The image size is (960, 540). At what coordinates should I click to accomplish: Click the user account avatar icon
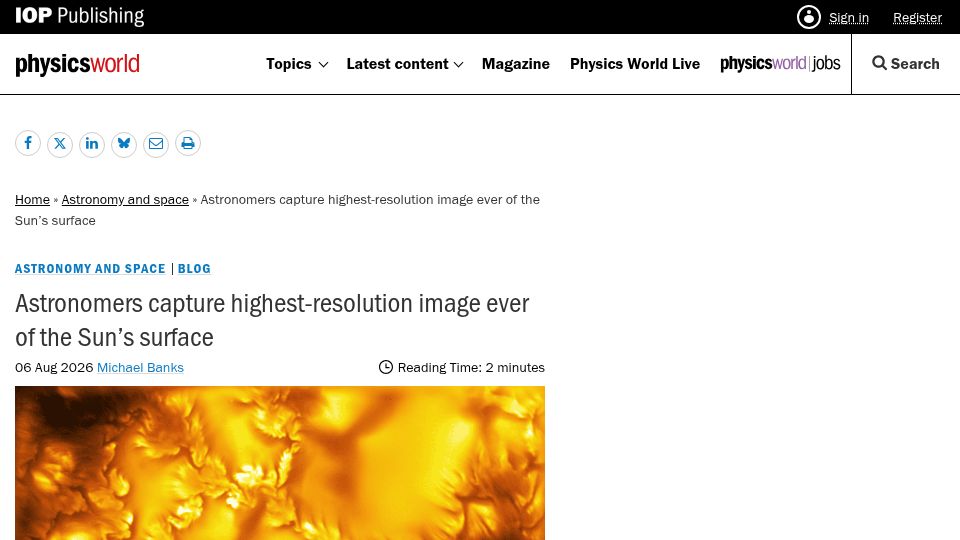(x=809, y=17)
